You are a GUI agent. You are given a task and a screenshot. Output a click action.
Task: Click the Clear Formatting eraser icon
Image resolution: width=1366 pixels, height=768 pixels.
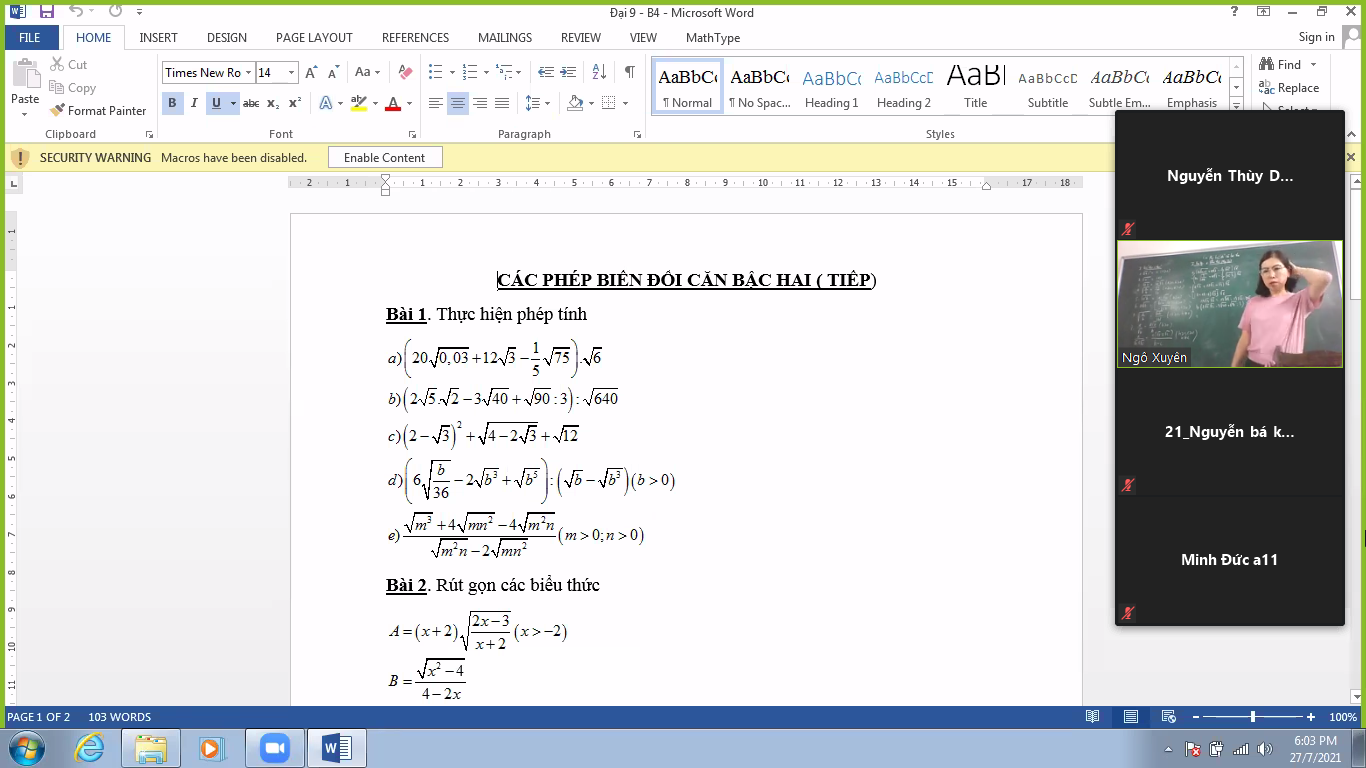pos(405,72)
